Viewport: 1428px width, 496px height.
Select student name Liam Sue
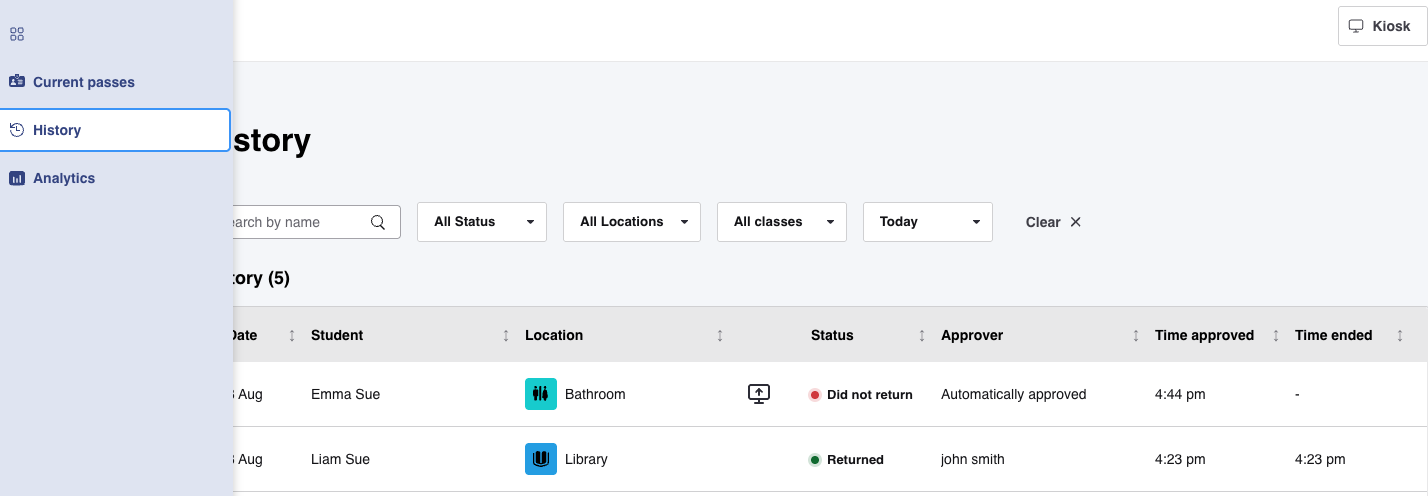tap(341, 459)
